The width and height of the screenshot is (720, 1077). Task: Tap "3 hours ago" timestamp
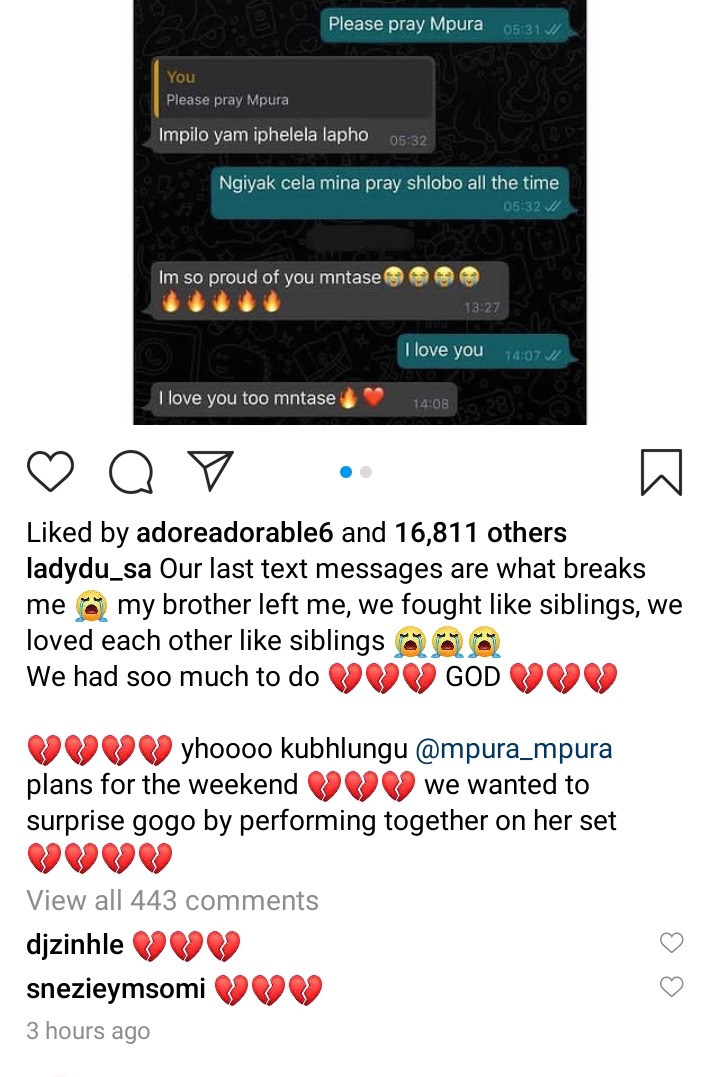click(88, 1031)
